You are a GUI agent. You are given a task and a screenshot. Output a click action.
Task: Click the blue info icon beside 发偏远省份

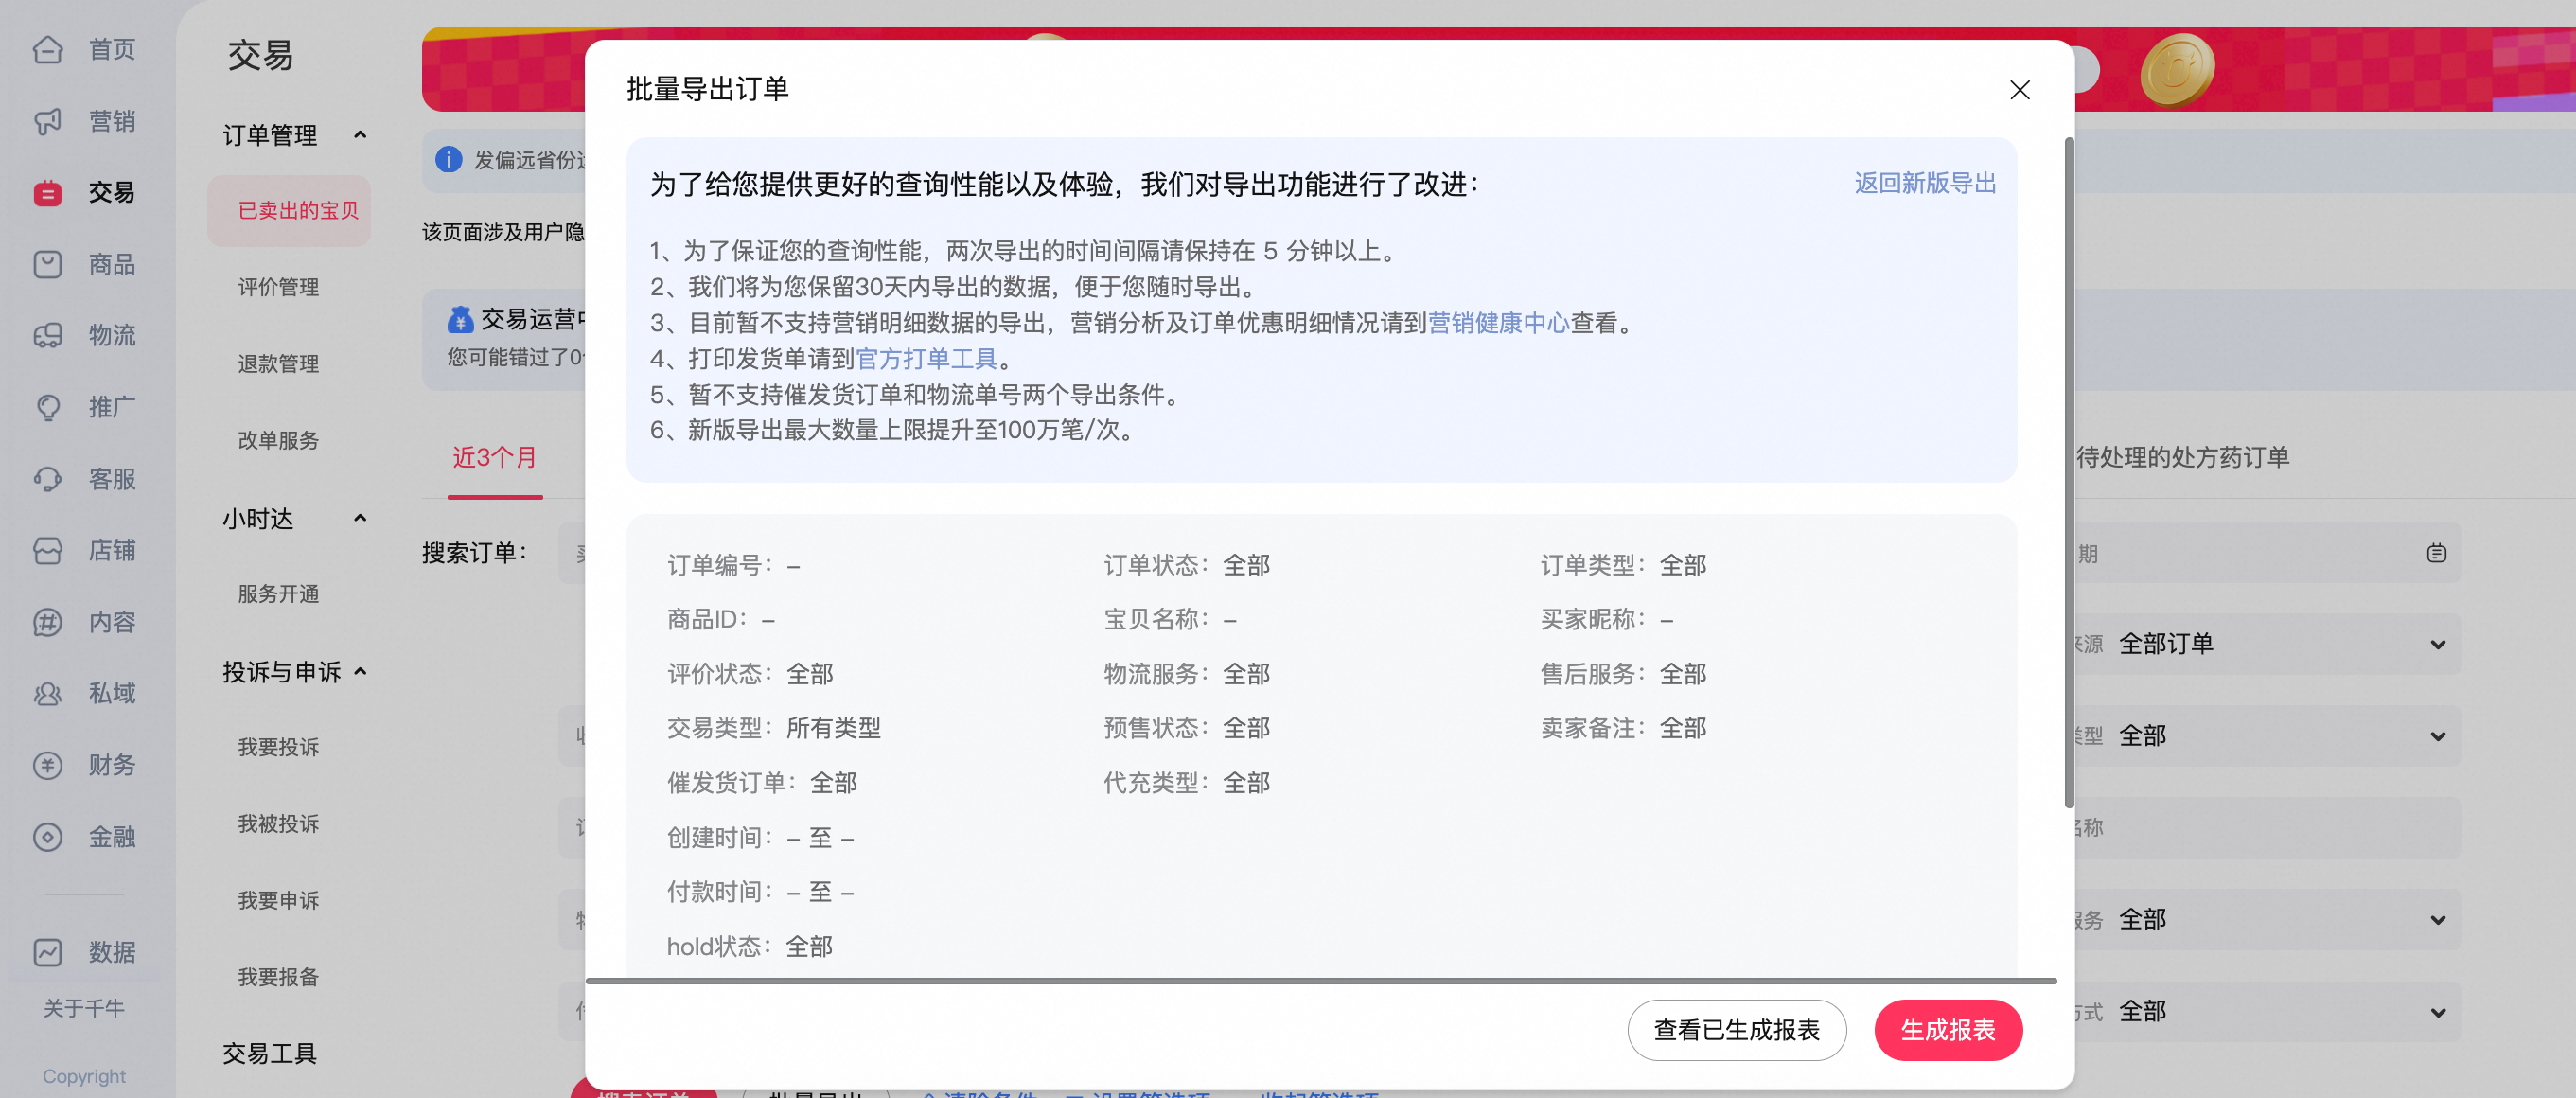pos(449,160)
